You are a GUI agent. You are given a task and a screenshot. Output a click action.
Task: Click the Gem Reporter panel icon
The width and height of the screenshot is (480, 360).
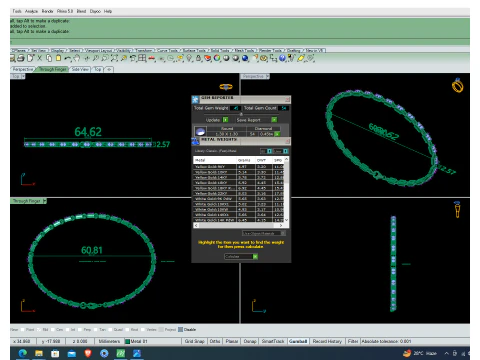pos(195,99)
